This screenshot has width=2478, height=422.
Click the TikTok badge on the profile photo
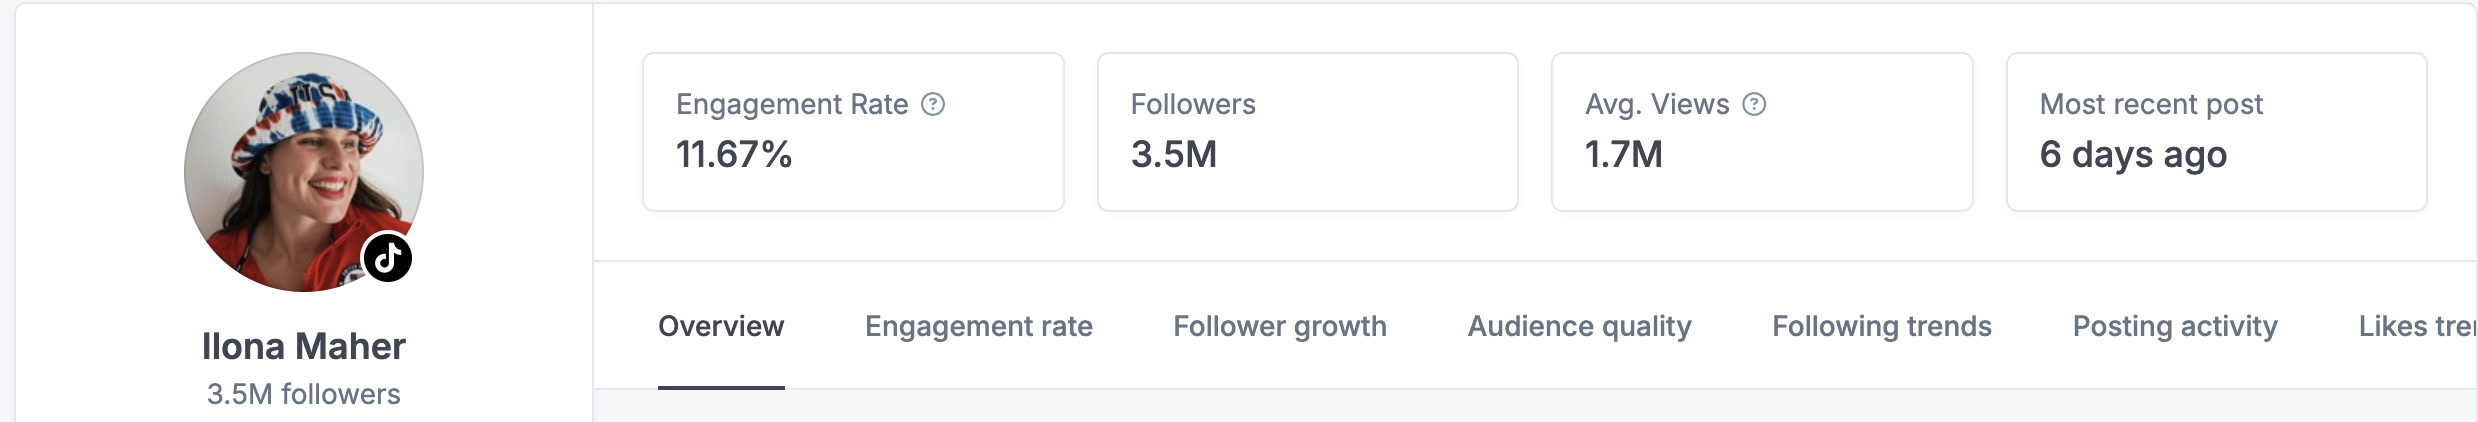point(387,258)
